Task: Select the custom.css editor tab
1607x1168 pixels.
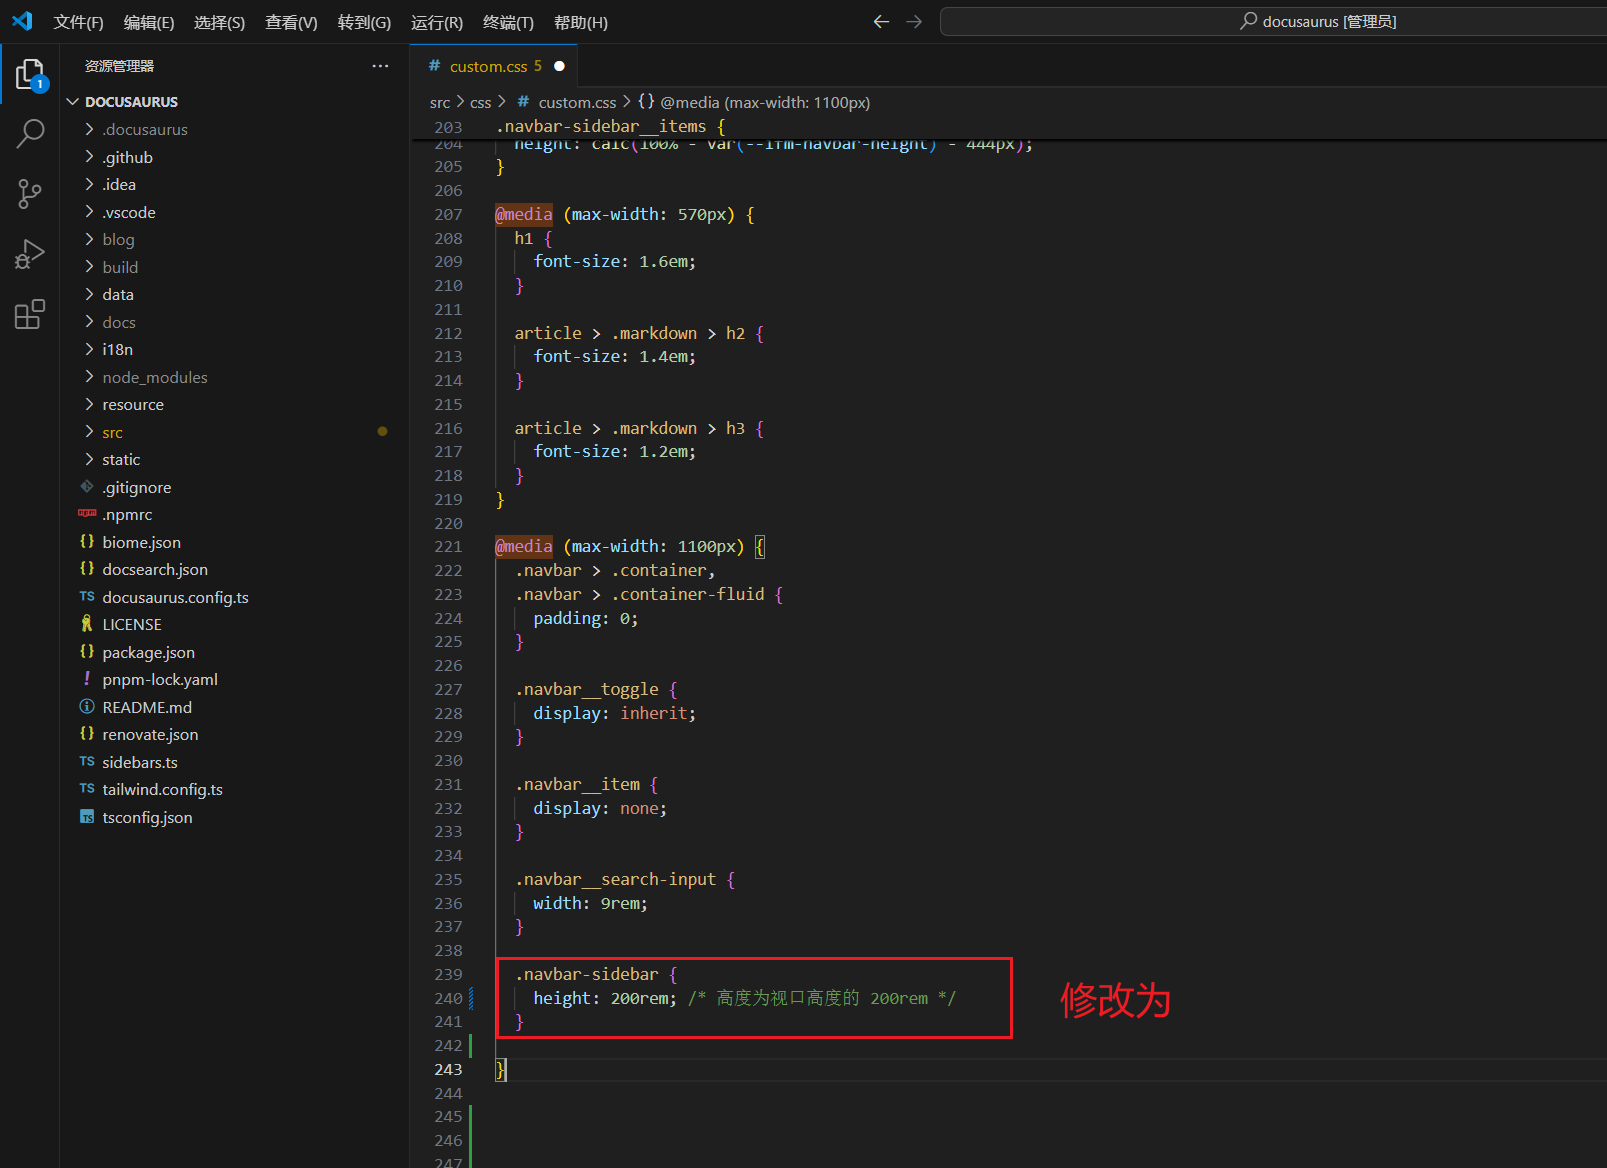Action: click(495, 66)
